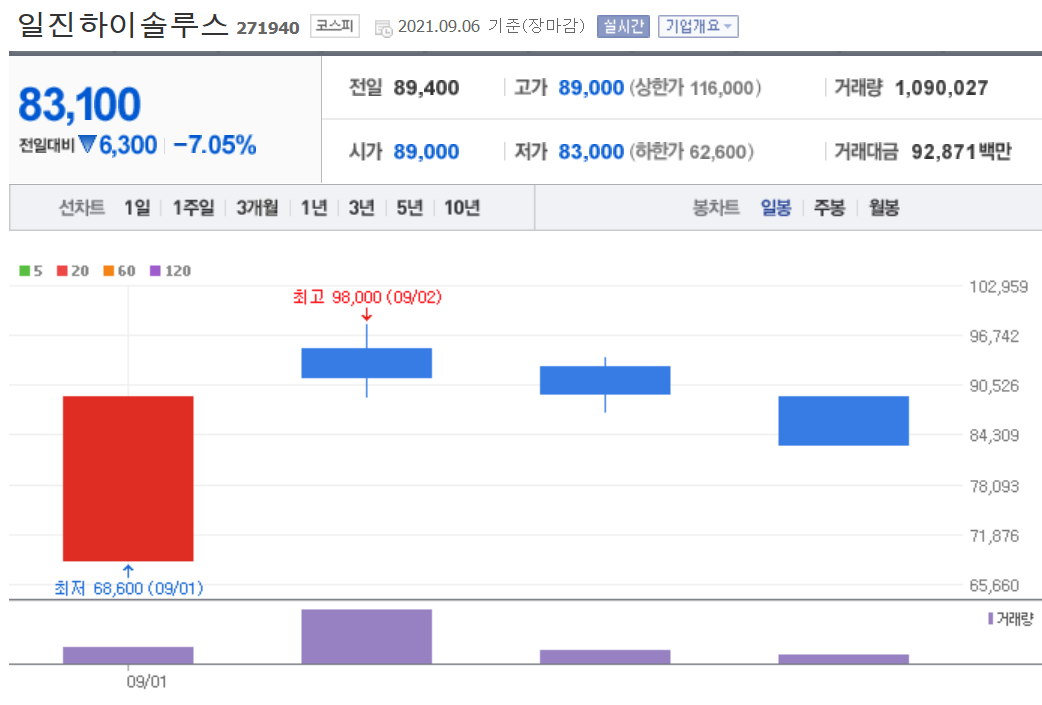The height and width of the screenshot is (705, 1042).
Task: Click the 거래량 volume legend marker
Action: [x=990, y=619]
